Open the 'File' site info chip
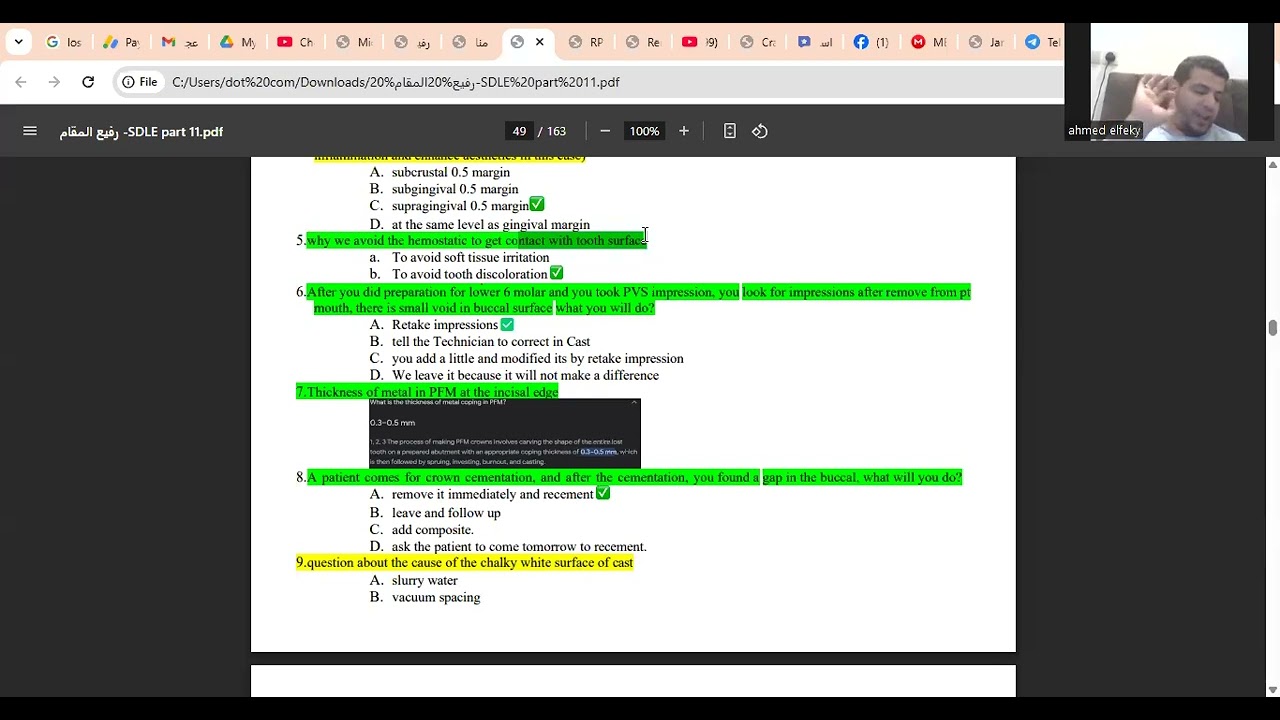Image resolution: width=1280 pixels, height=720 pixels. 140,82
